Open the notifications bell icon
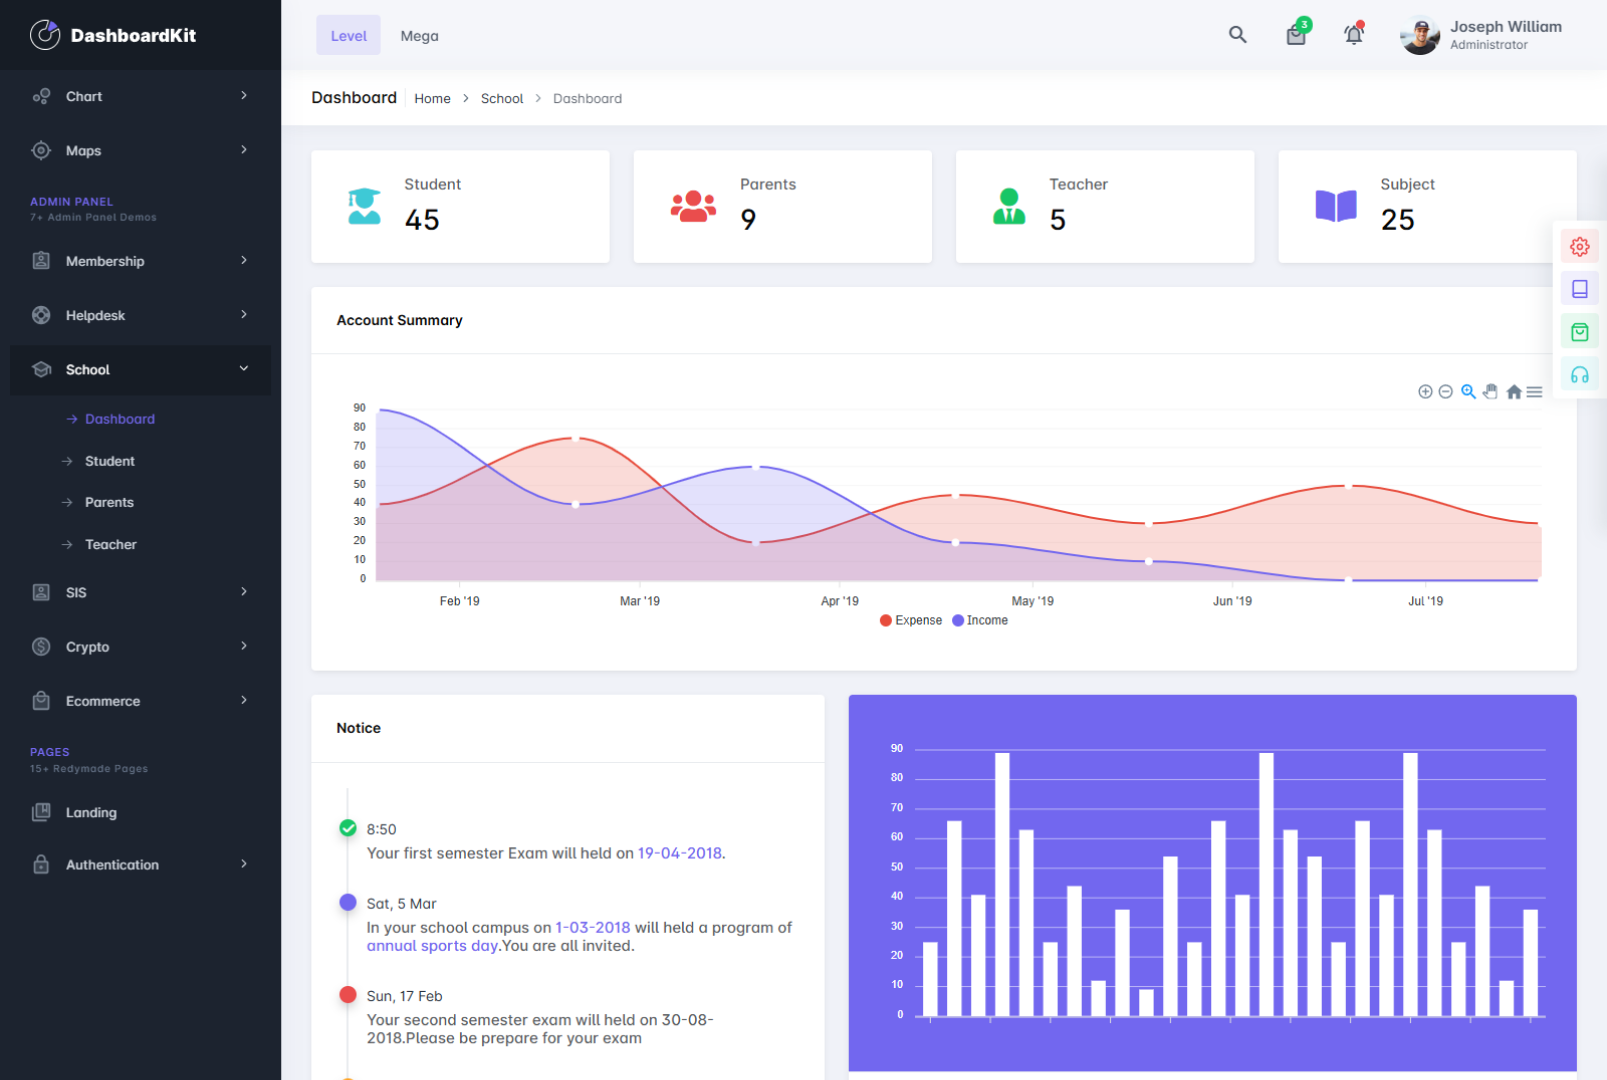 pos(1353,35)
